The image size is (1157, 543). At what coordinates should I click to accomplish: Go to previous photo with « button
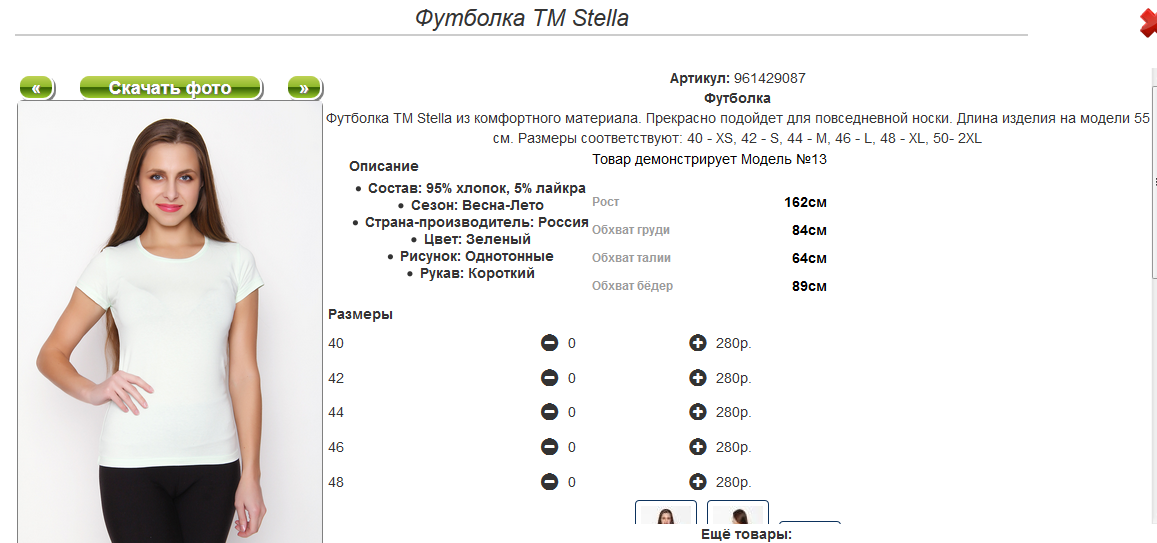(36, 88)
